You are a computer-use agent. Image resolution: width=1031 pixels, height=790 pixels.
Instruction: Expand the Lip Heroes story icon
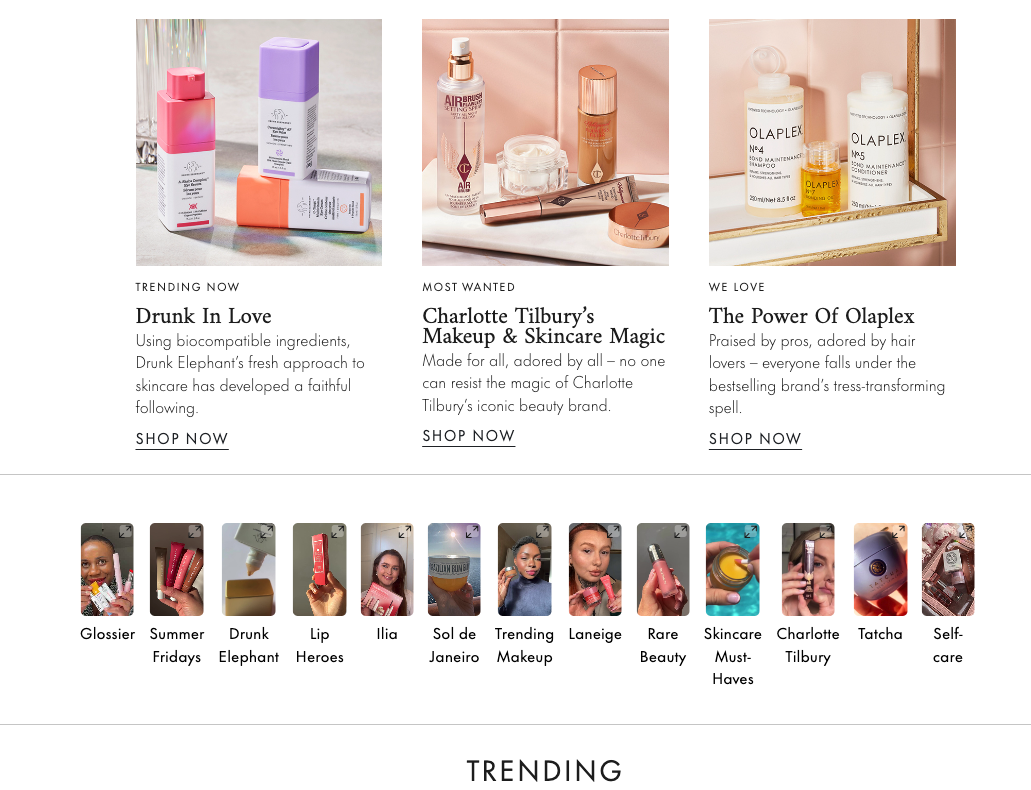point(337,532)
